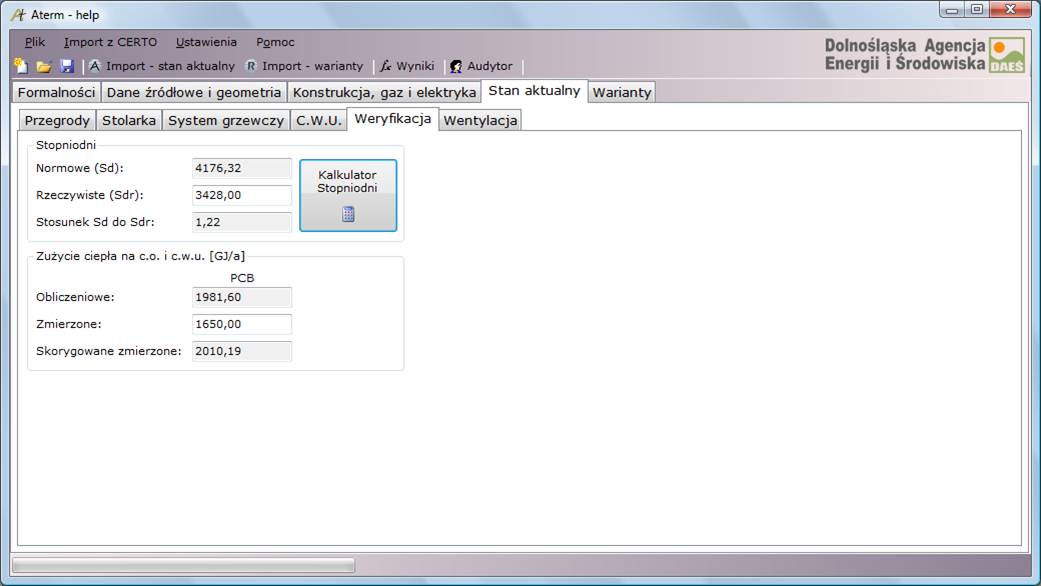Switch to the Warianty tab

click(621, 92)
